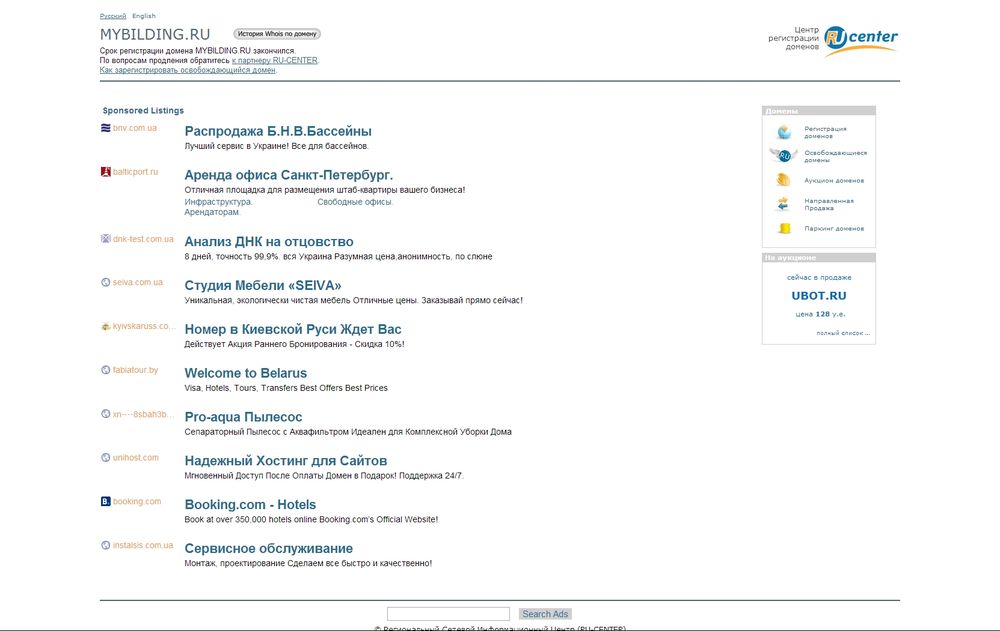Click the unihost.com favicon icon
Screen dimensions: 1000x631
[105, 457]
